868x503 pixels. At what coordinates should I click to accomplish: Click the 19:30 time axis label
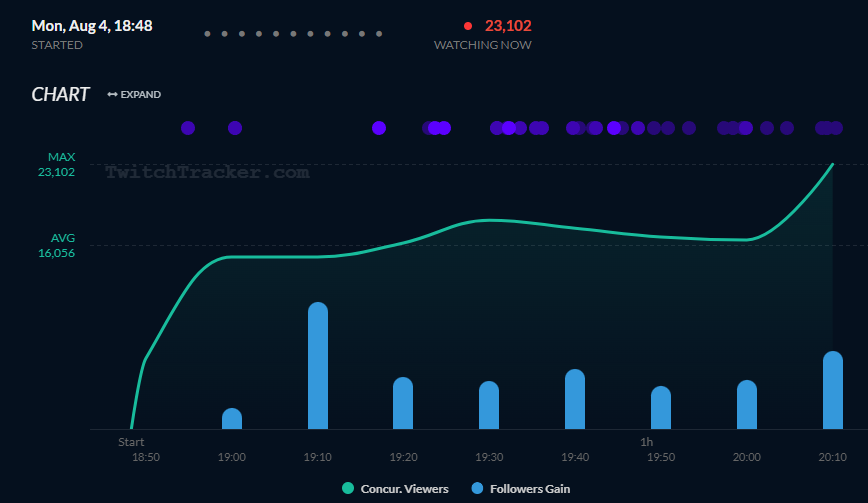pos(489,457)
